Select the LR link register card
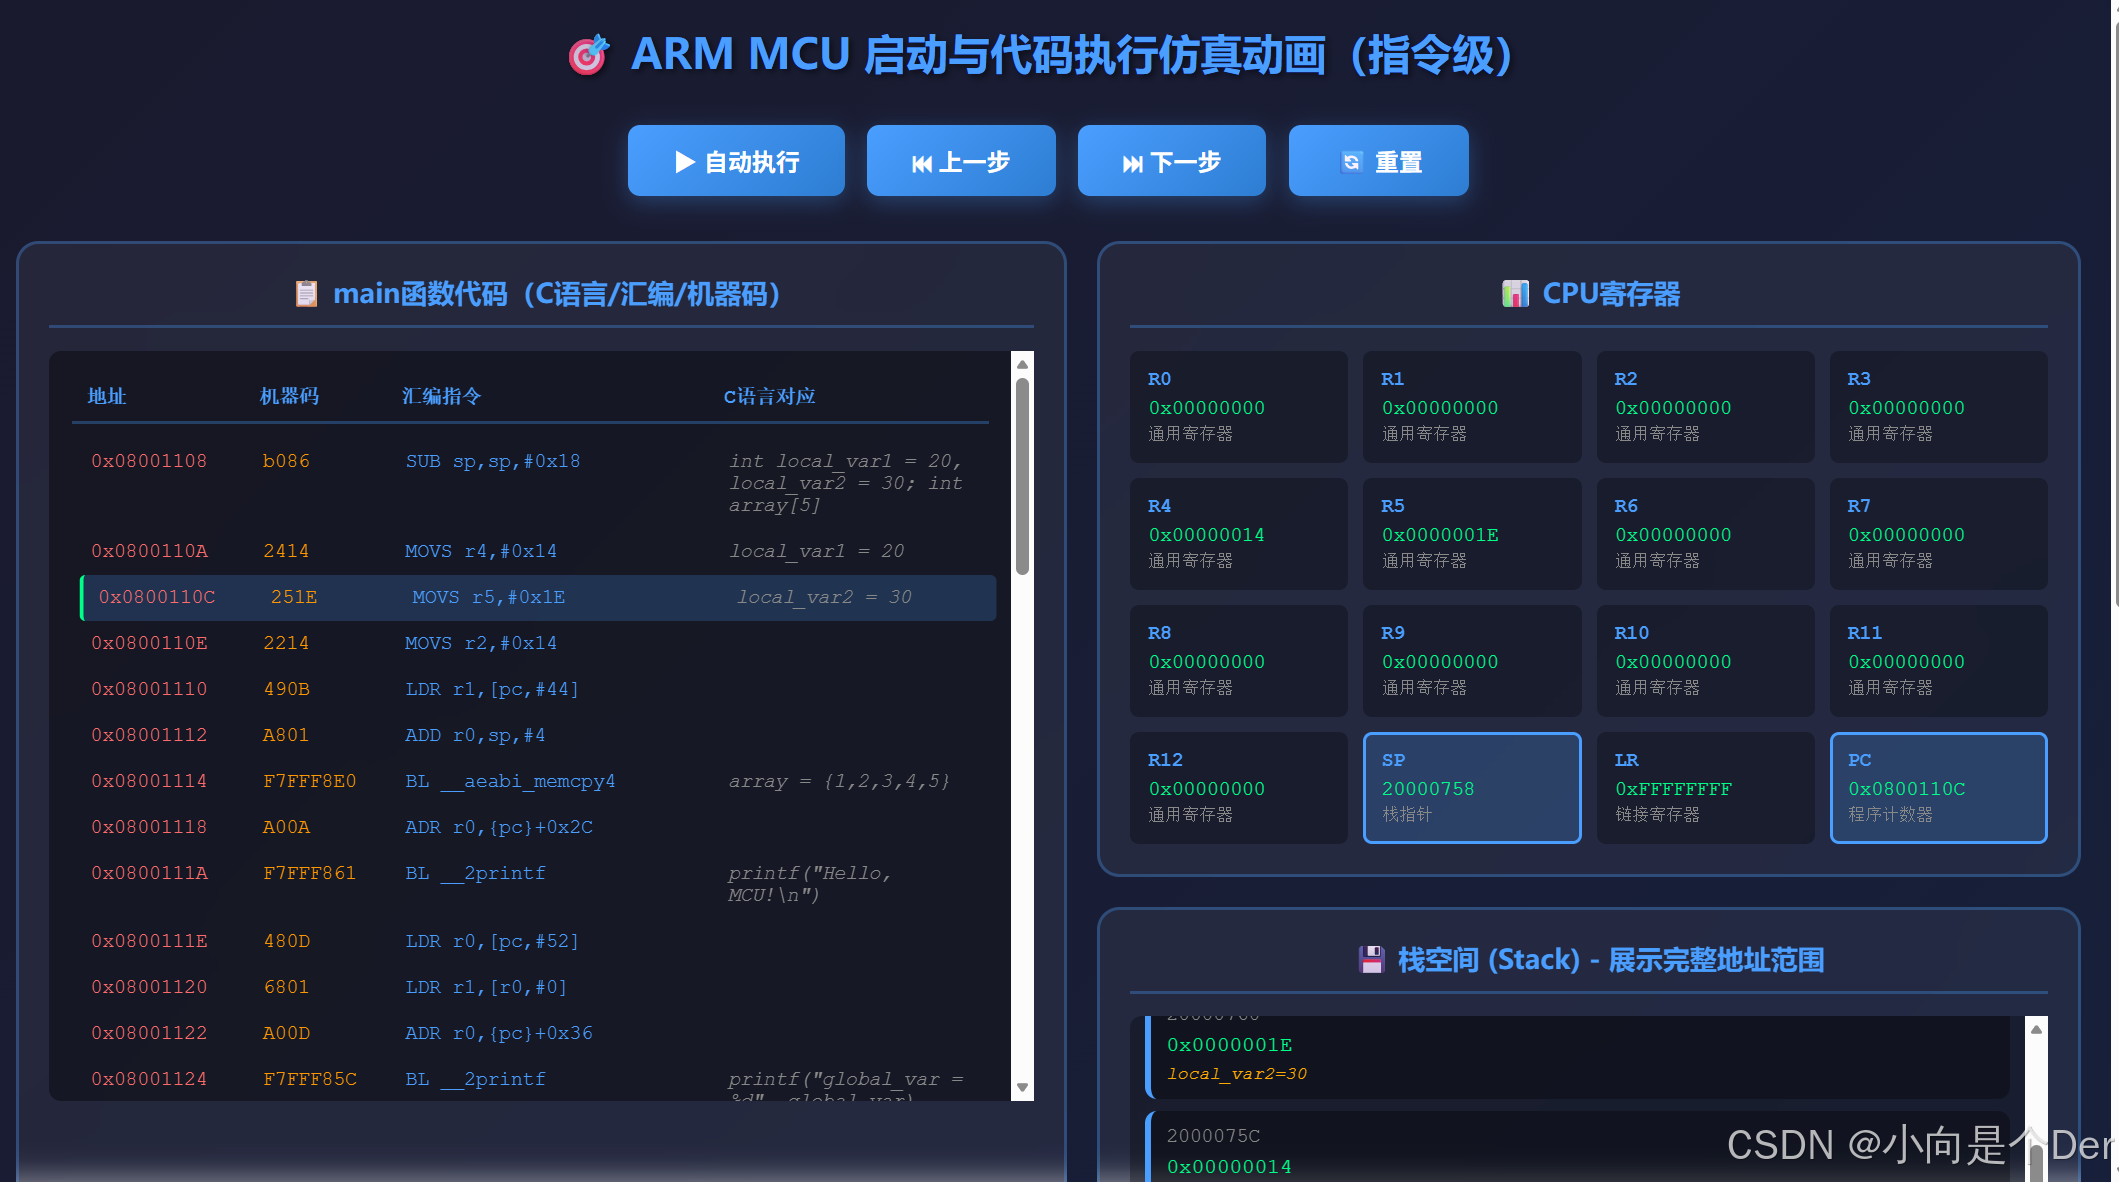This screenshot has width=2119, height=1182. pyautogui.click(x=1706, y=788)
